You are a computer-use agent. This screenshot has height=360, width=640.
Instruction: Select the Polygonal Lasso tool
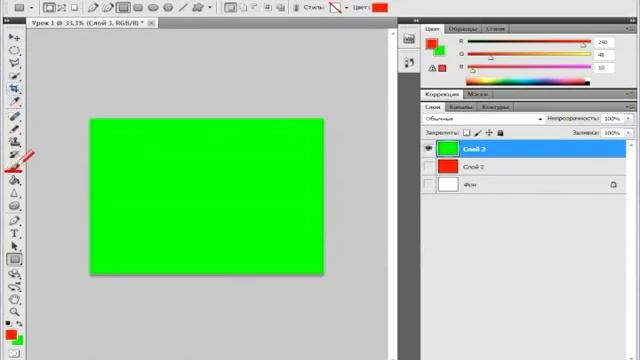[x=14, y=63]
